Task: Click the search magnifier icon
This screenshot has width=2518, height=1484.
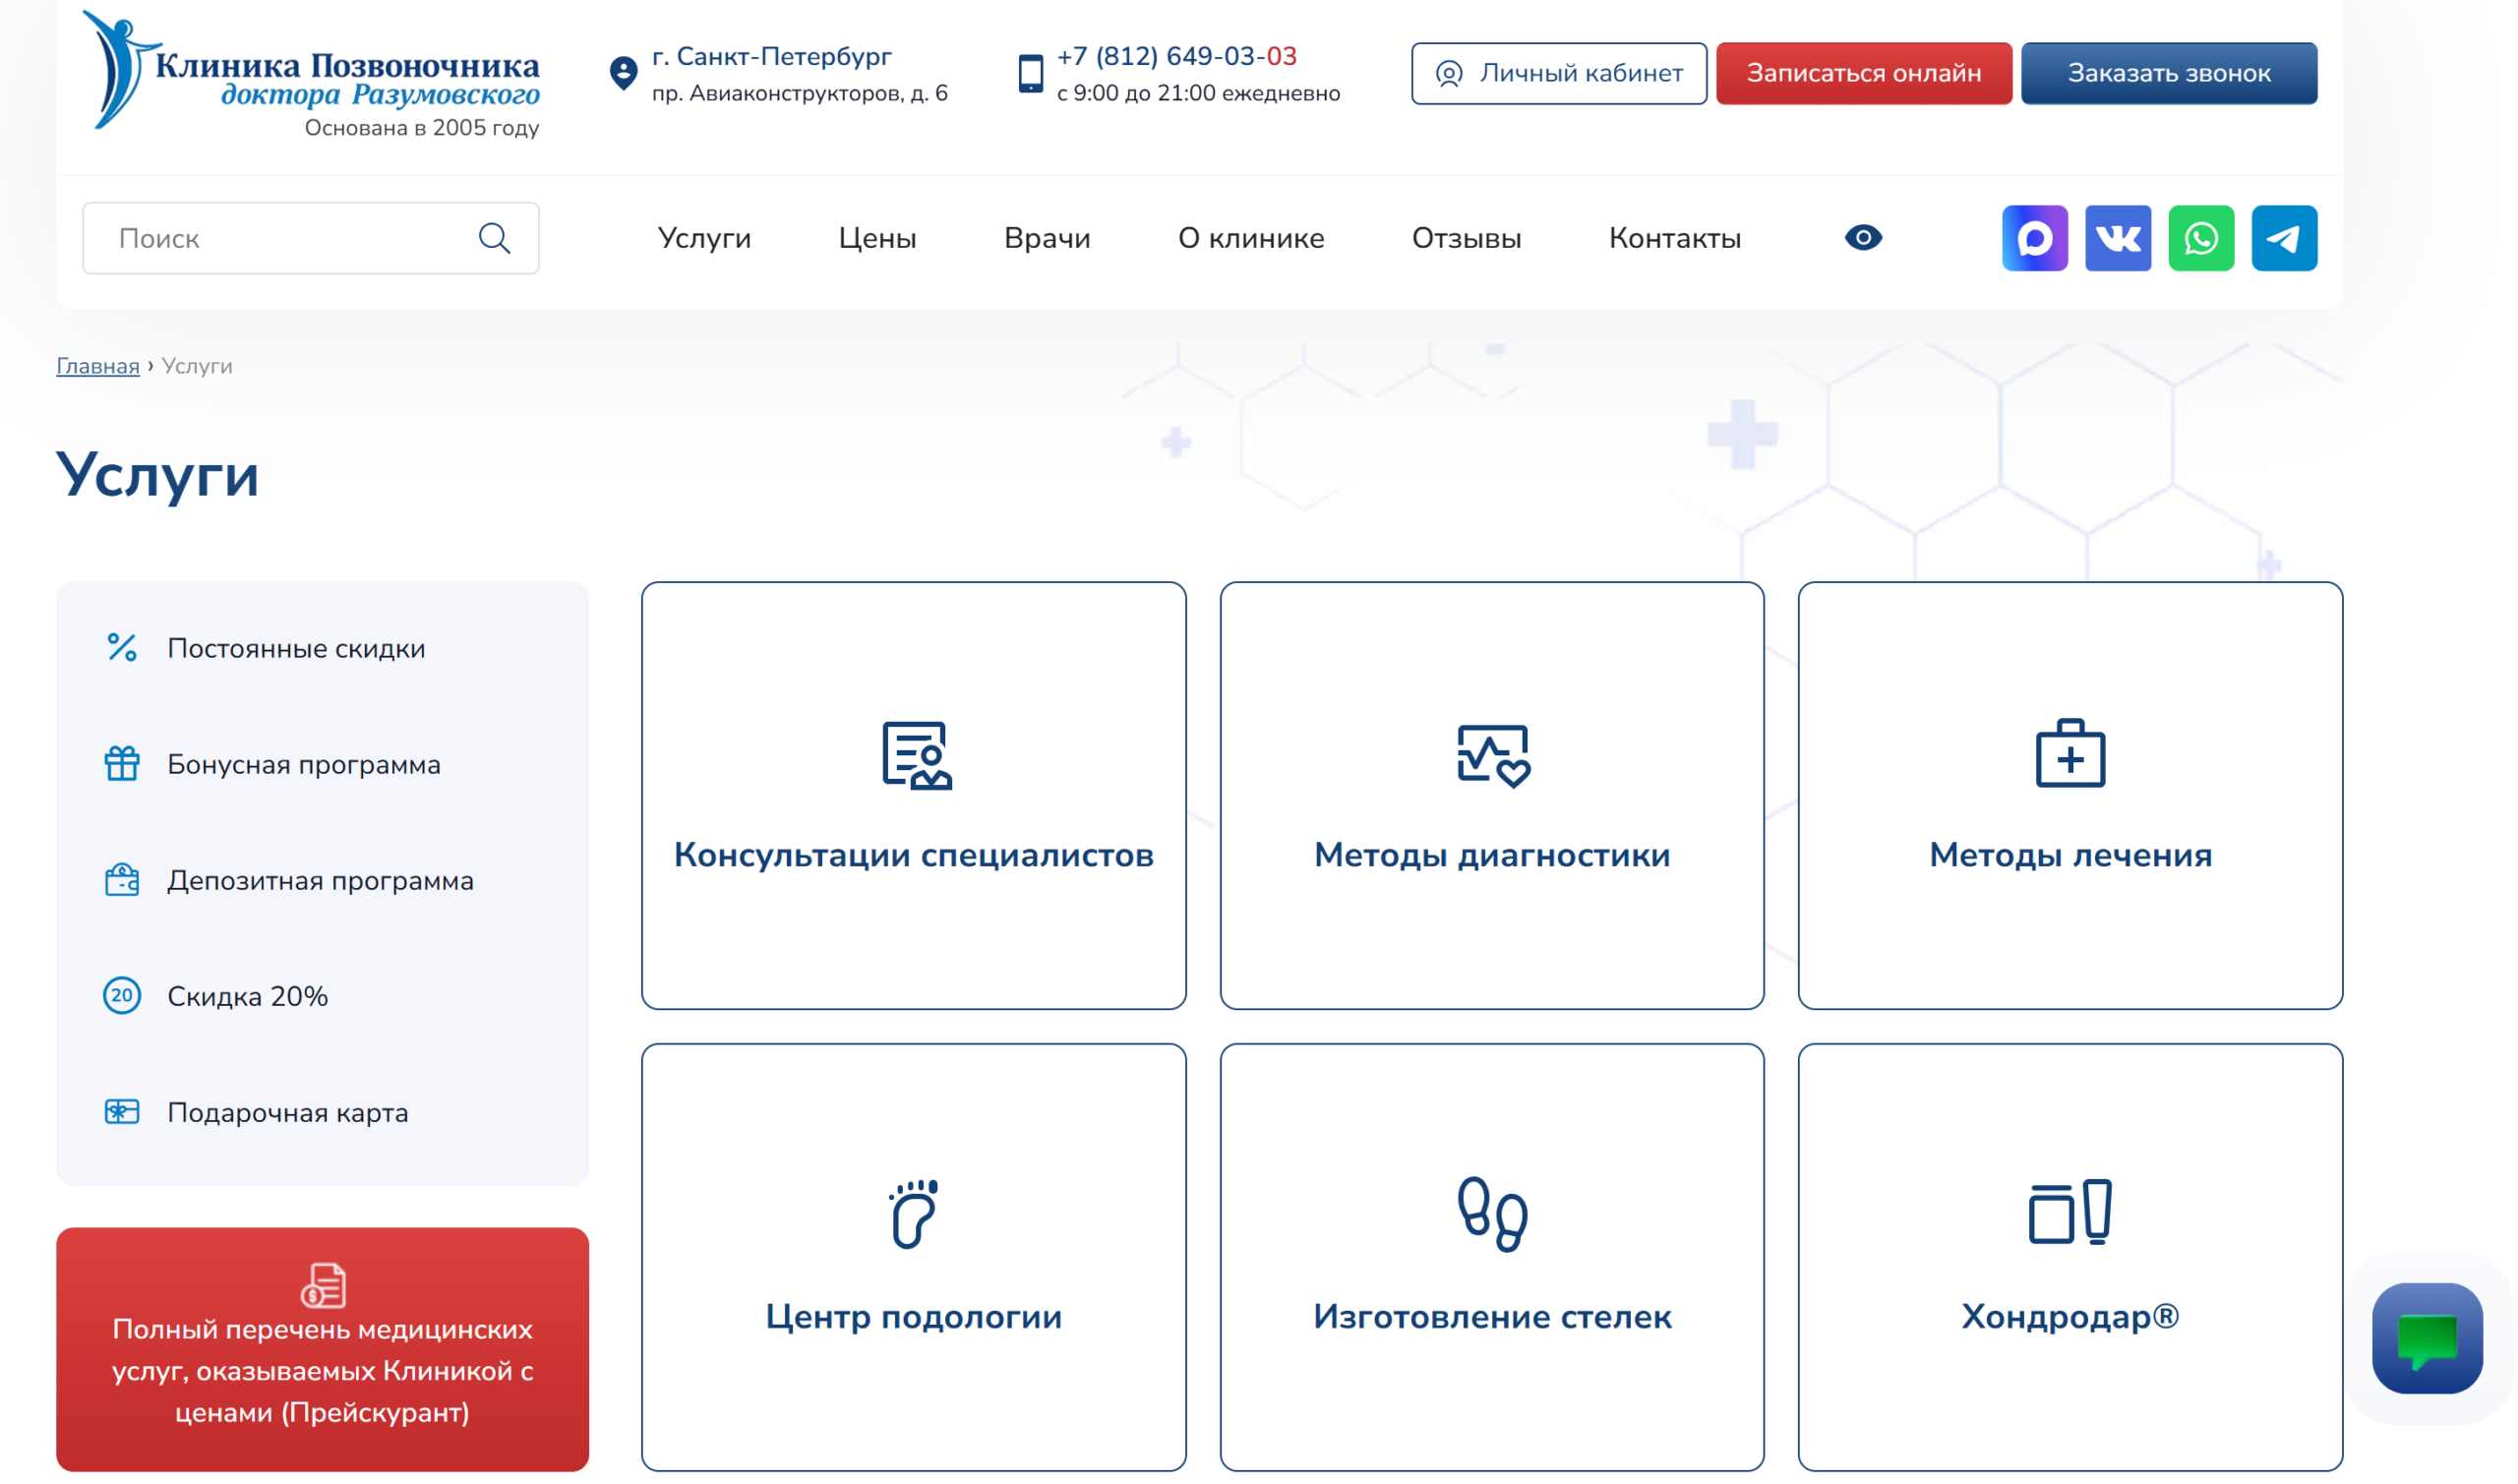Action: (x=494, y=238)
